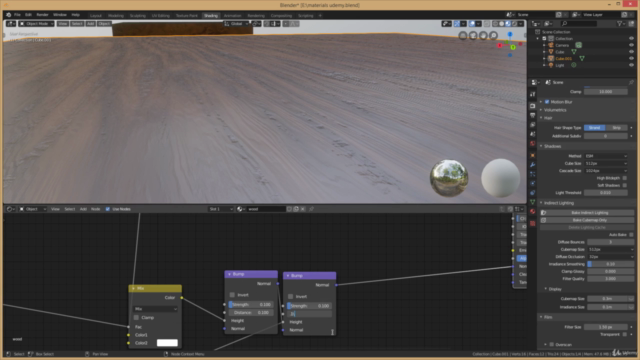Open the Object Mode dropdown
640x360 pixels.
click(36, 24)
